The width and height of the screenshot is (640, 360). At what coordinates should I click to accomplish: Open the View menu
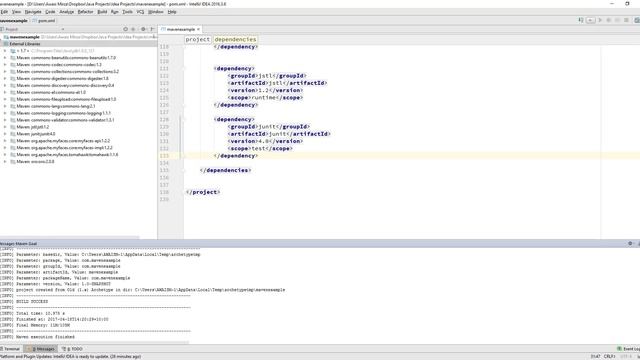tap(16, 12)
